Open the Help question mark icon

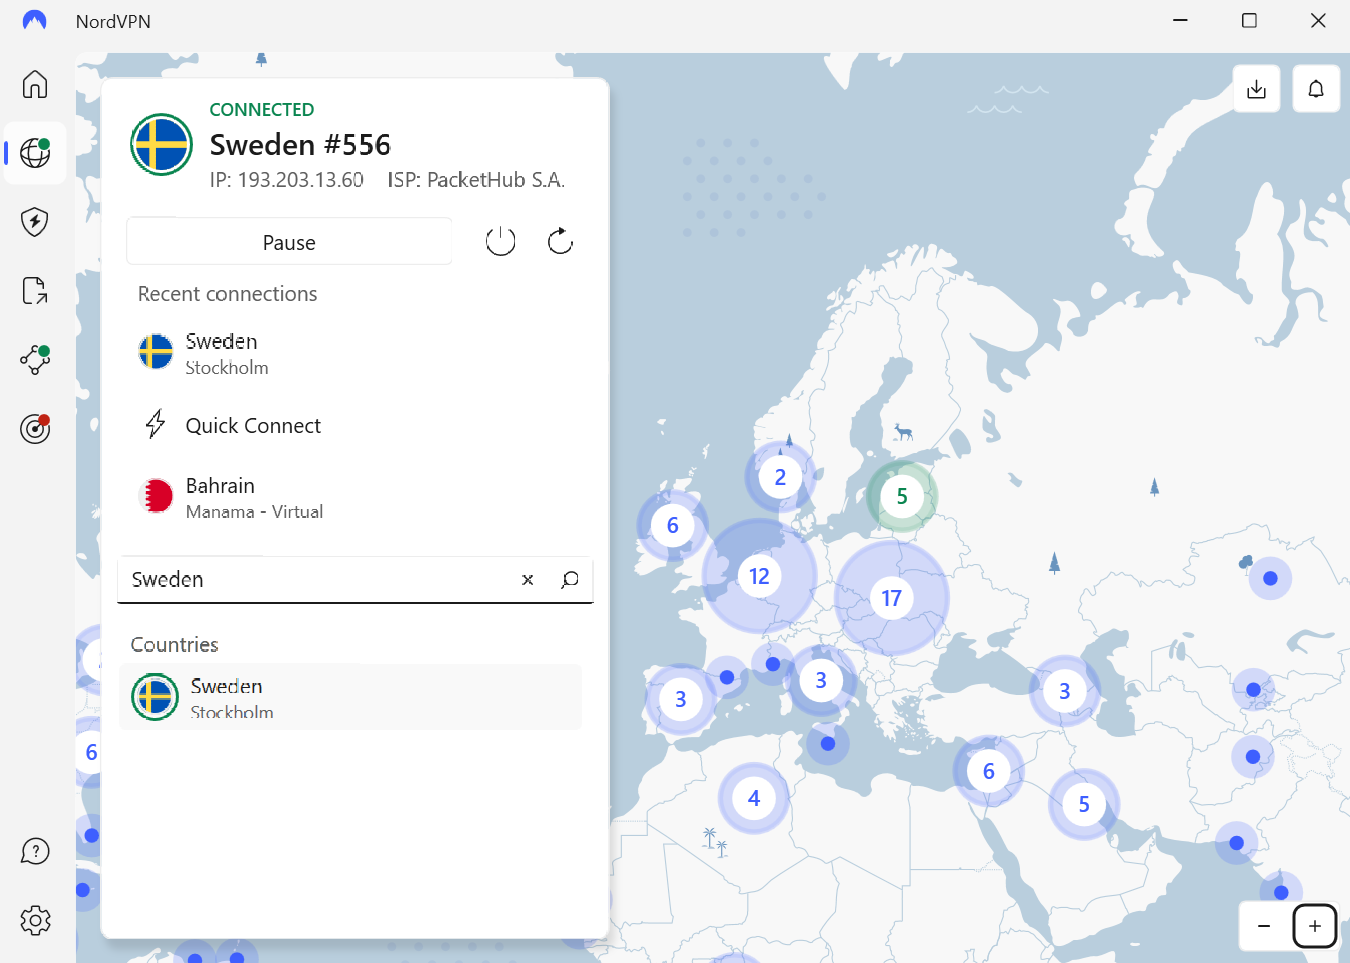pos(35,851)
